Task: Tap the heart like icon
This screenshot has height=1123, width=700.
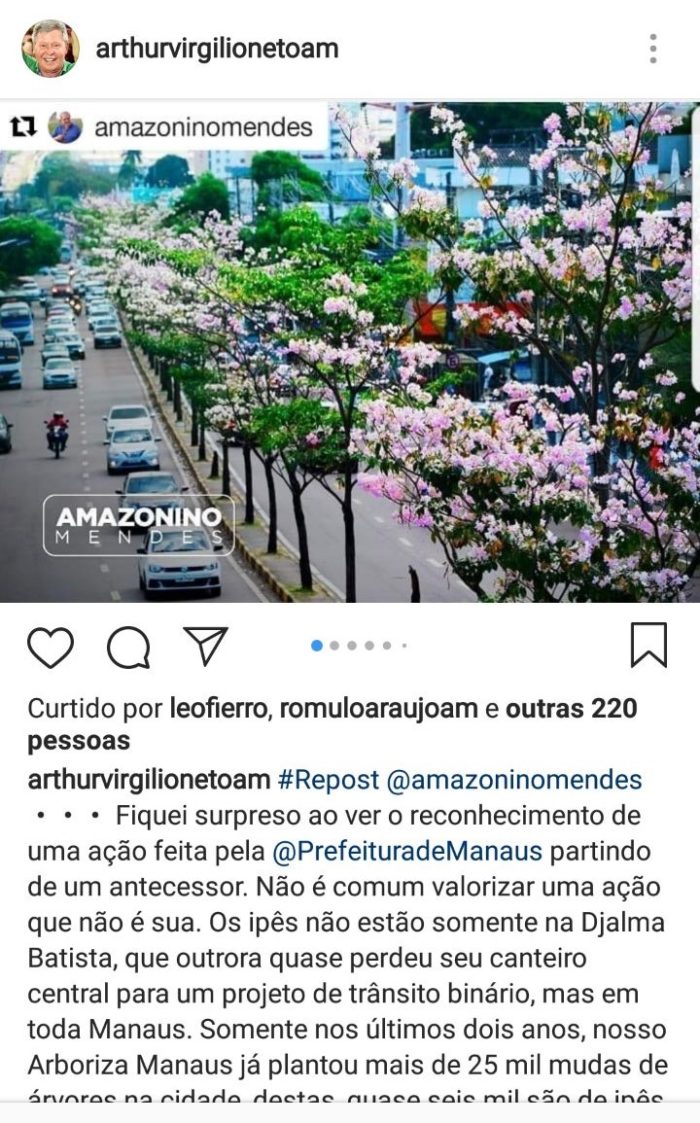Action: pos(50,647)
